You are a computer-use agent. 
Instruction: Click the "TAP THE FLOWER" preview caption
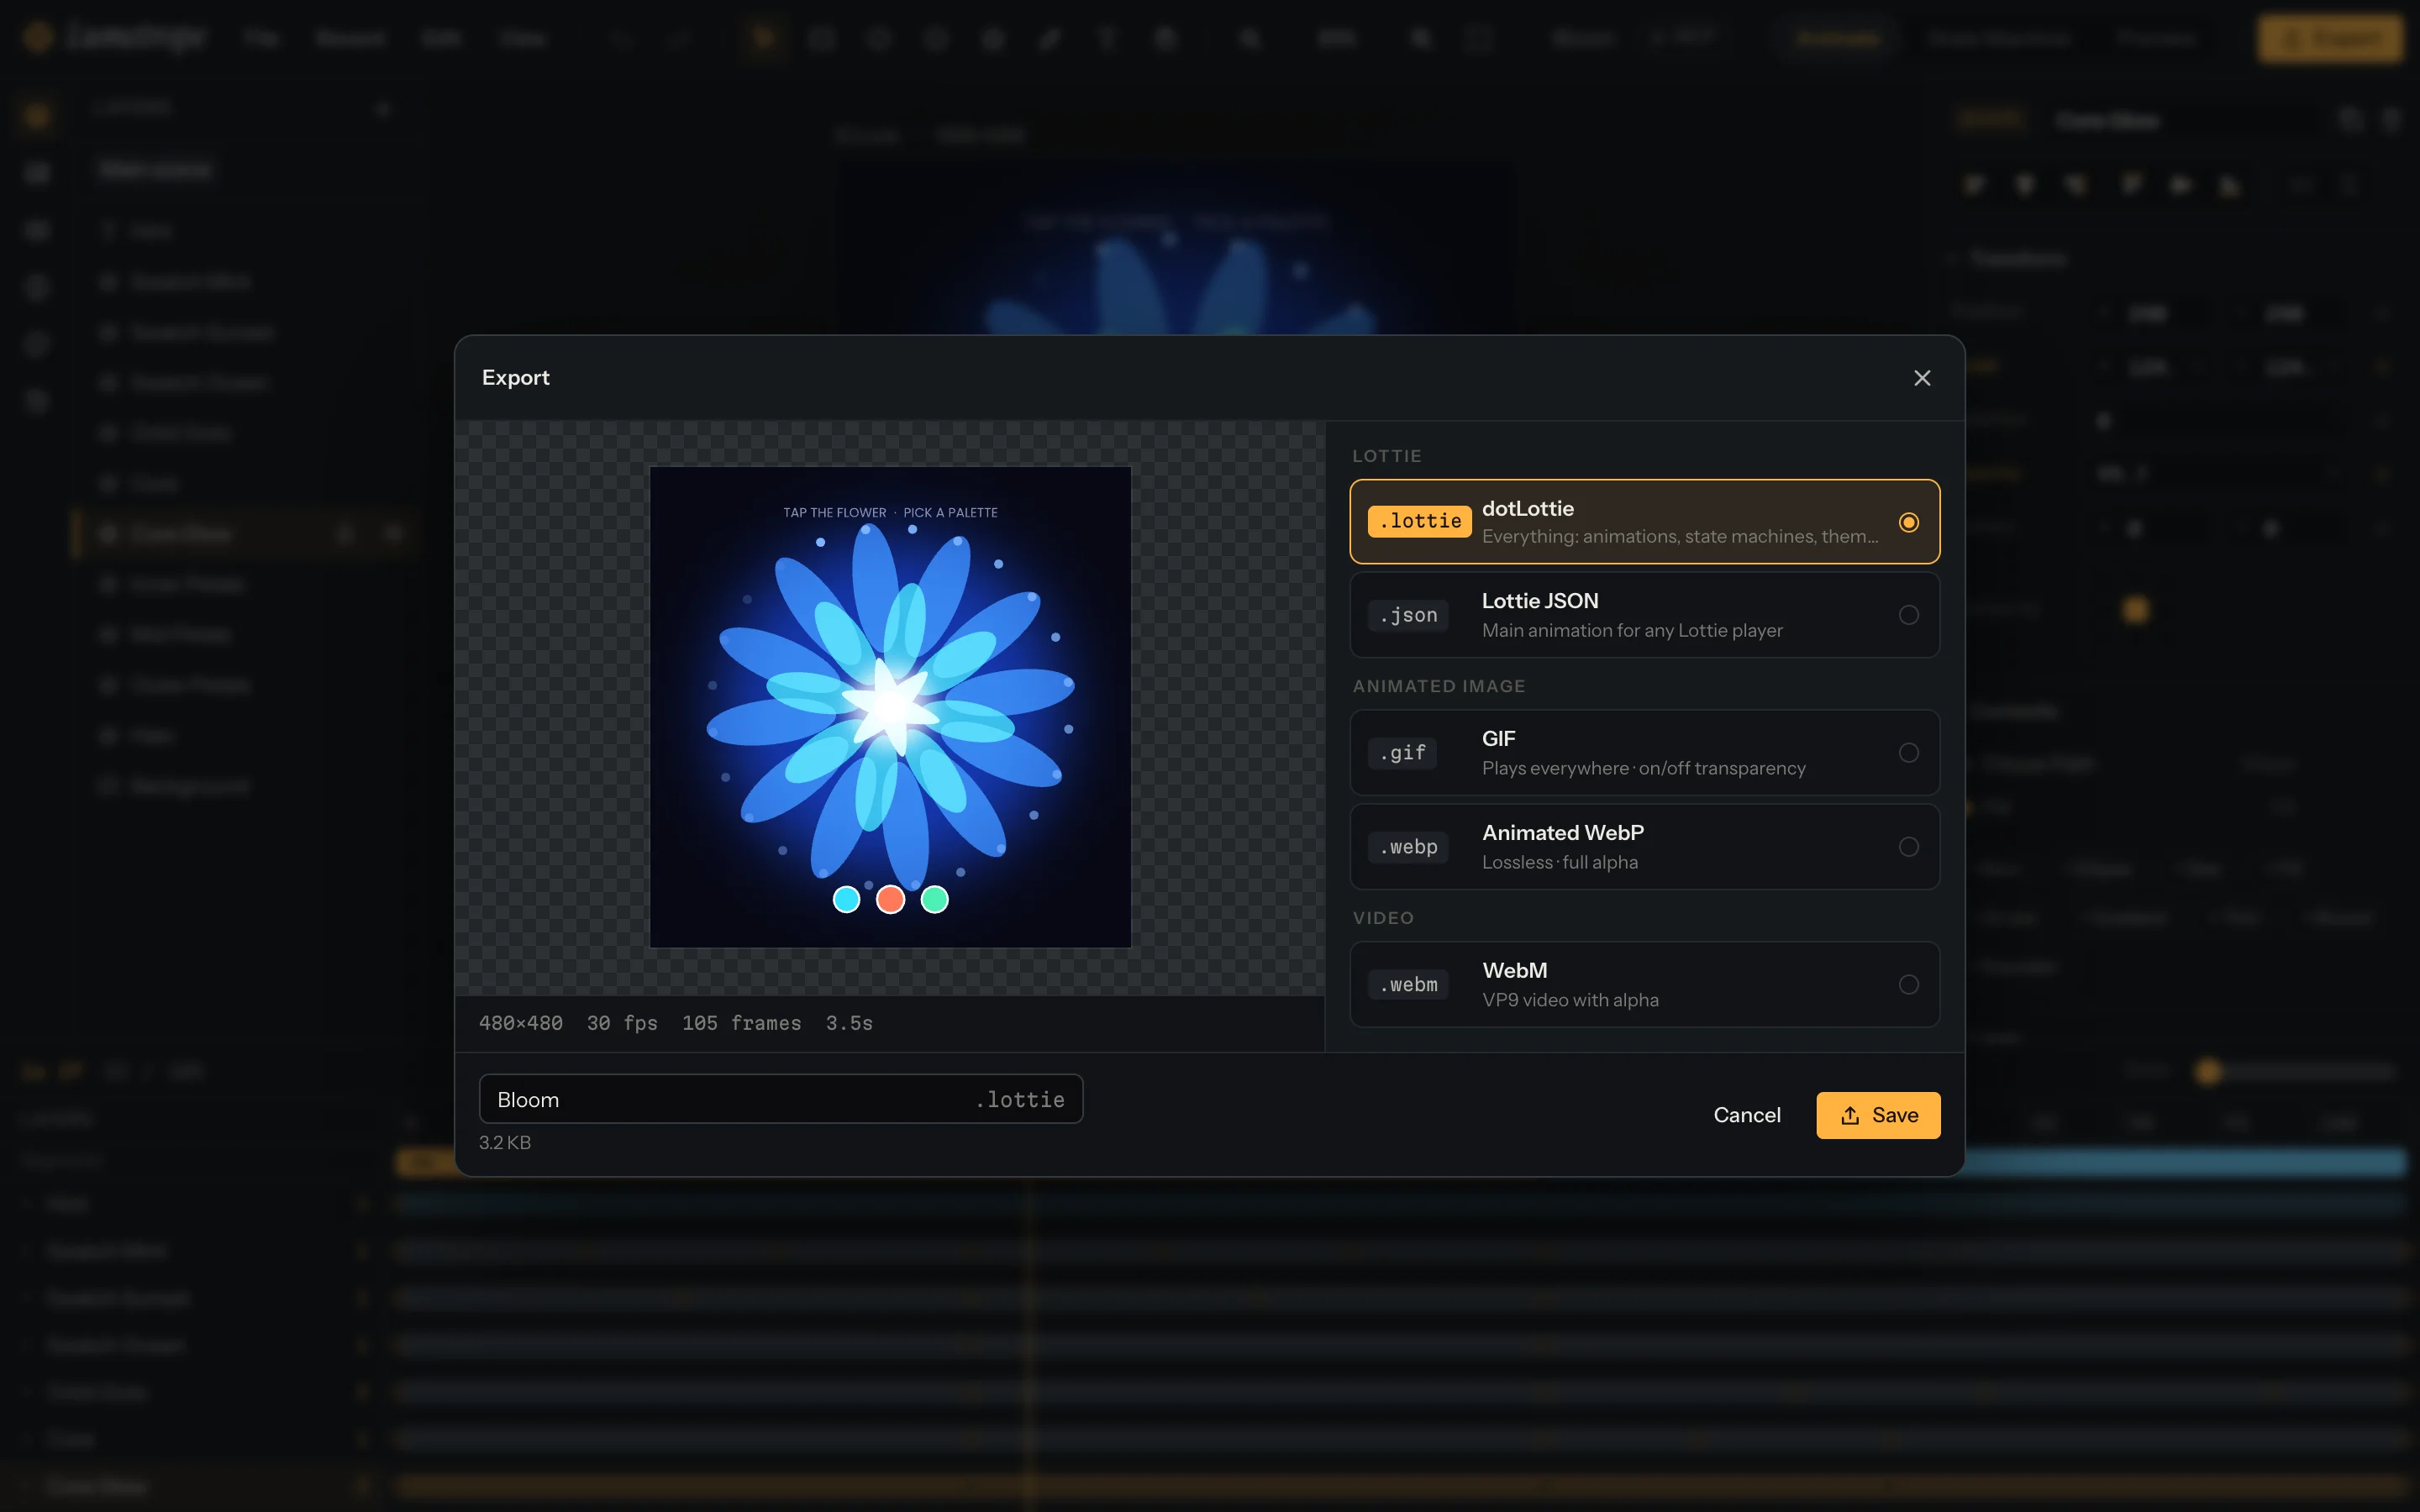pos(834,512)
